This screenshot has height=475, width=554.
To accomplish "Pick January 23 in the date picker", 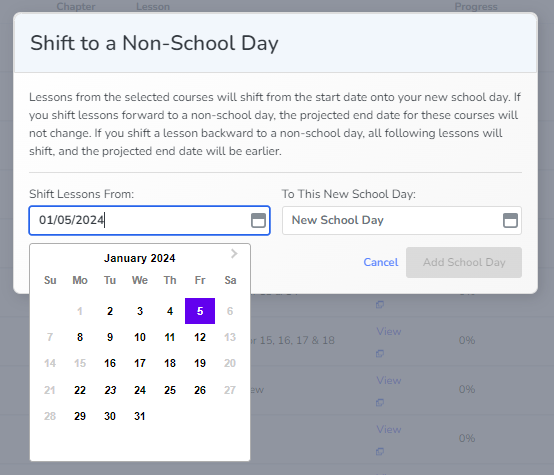I will [x=110, y=390].
